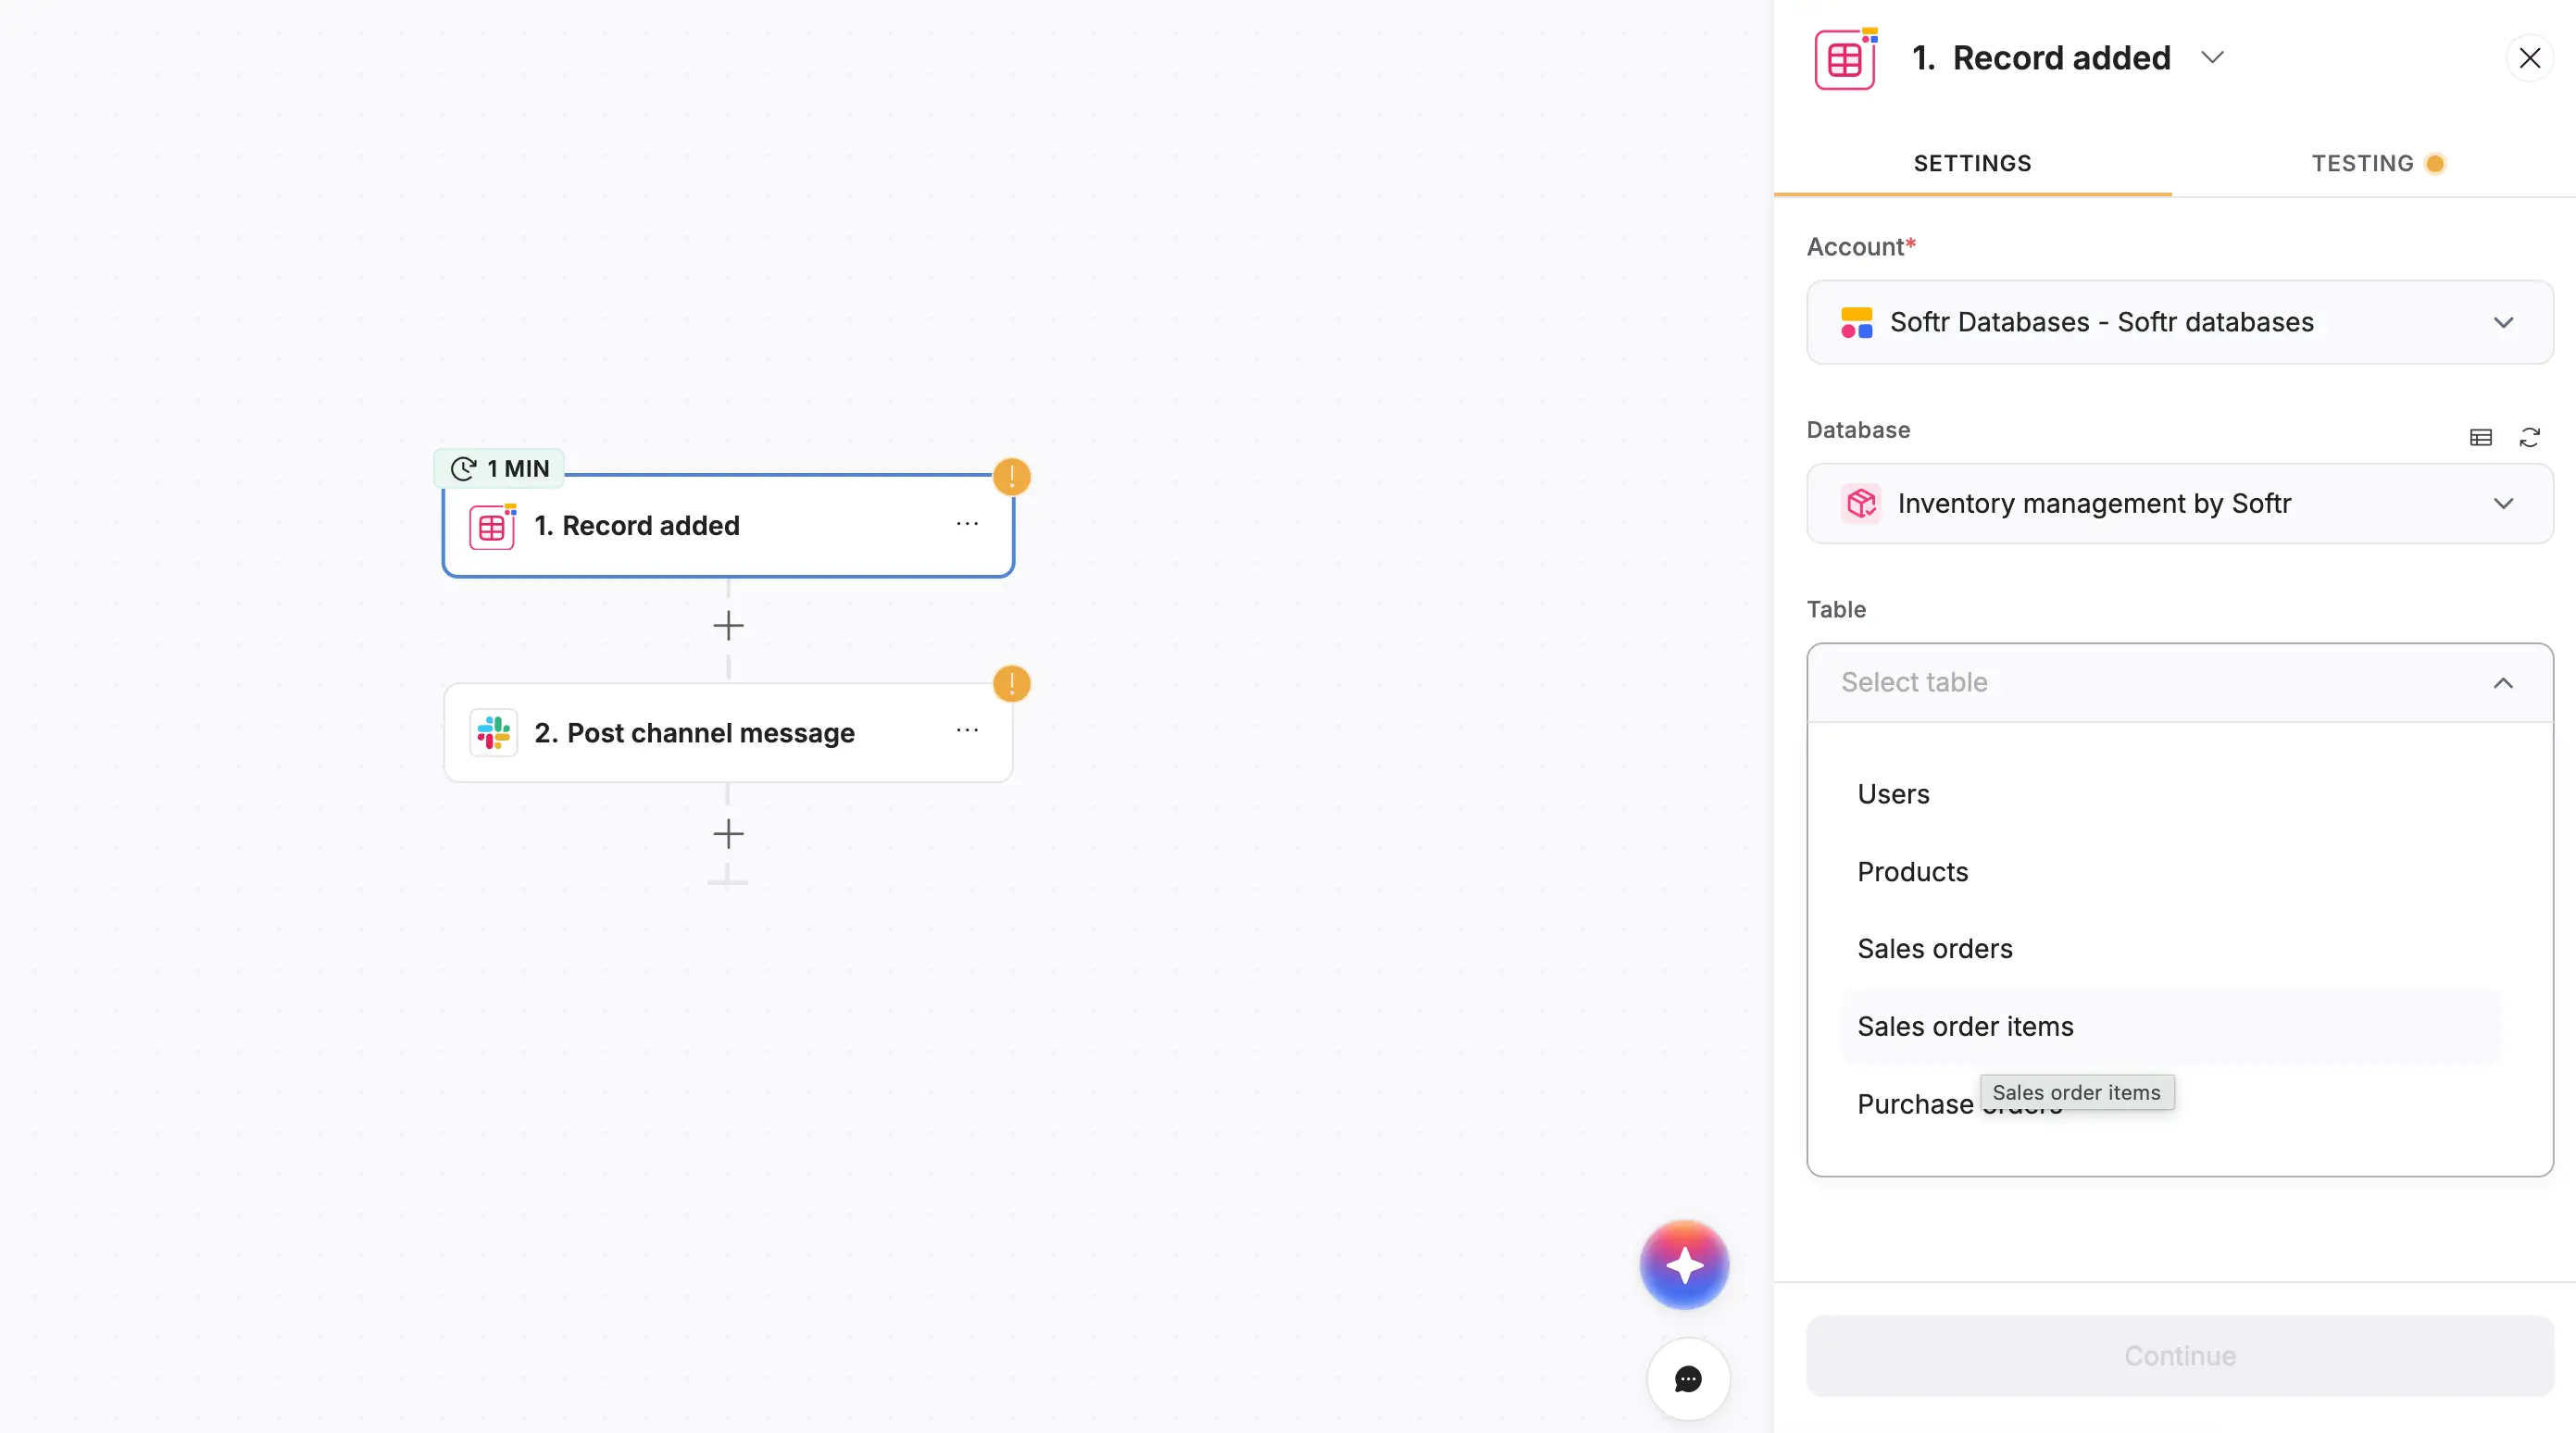Click the Slack icon on Post channel message step
Screen dimensions: 2576x1433
tap(491, 731)
